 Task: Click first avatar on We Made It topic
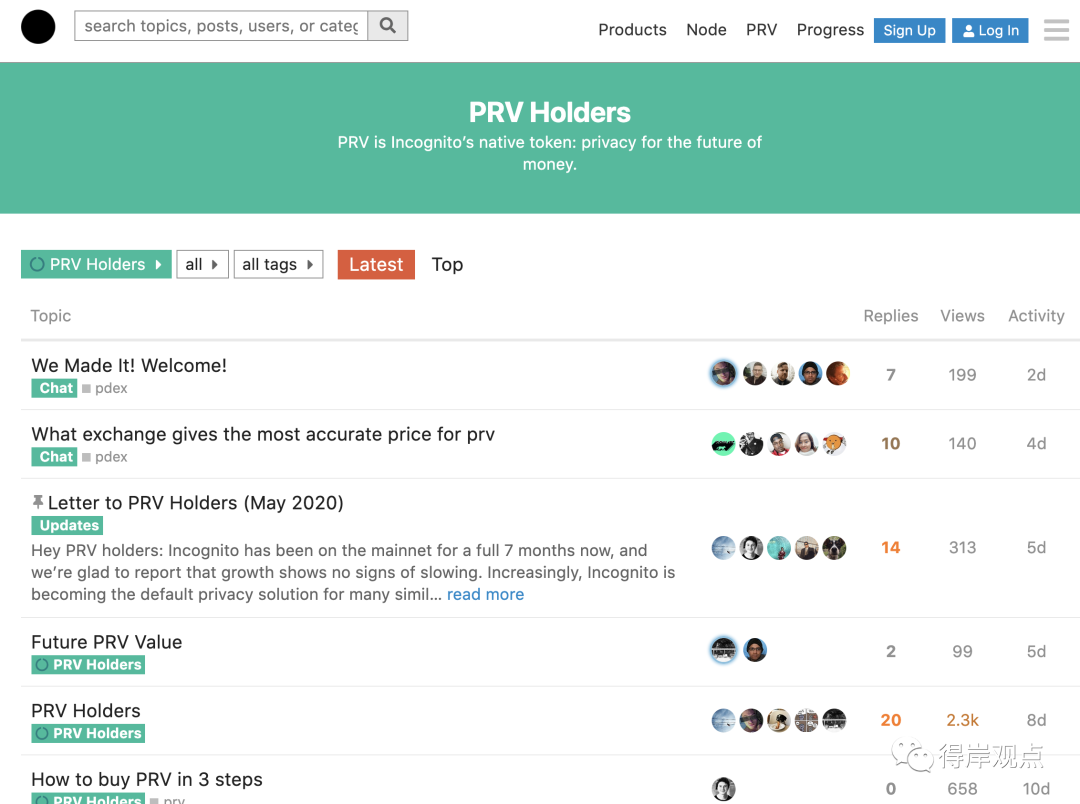click(x=723, y=373)
